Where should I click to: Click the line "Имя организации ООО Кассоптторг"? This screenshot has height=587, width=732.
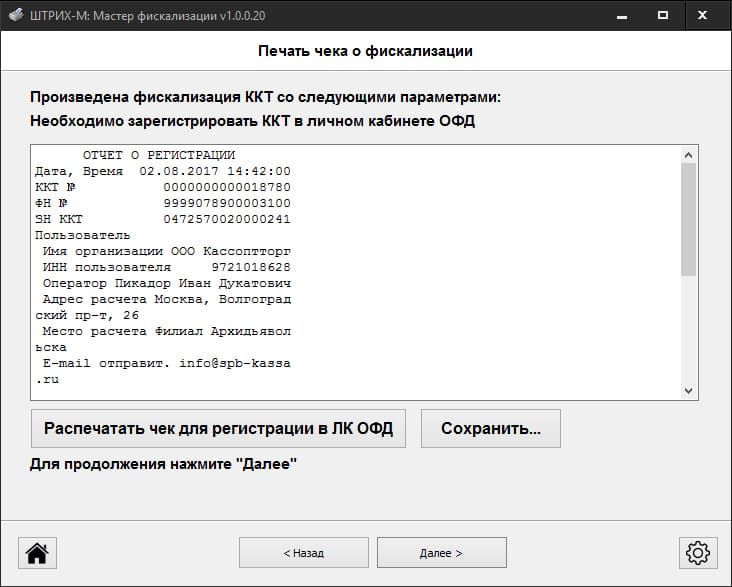[167, 251]
